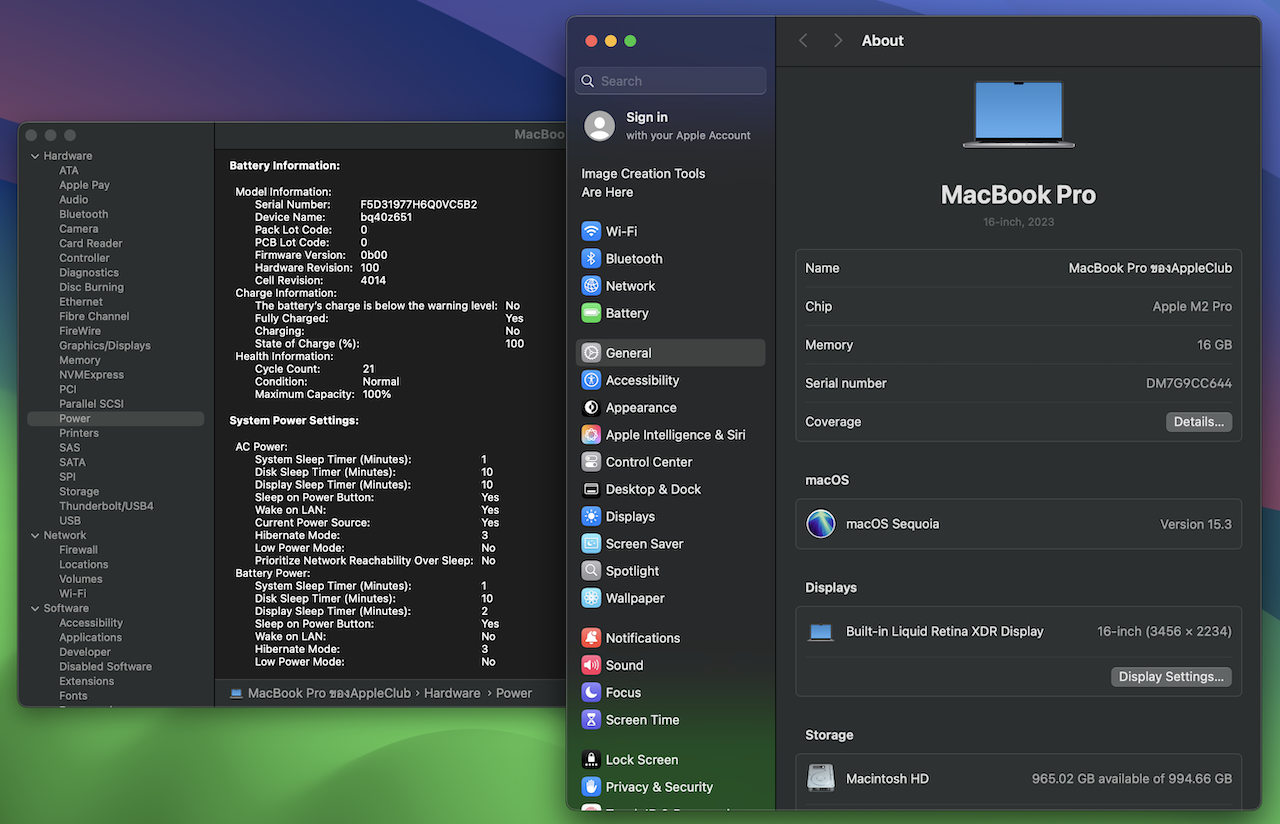Select Applications under Software section
Screen dimensions: 1280x824
click(90, 638)
